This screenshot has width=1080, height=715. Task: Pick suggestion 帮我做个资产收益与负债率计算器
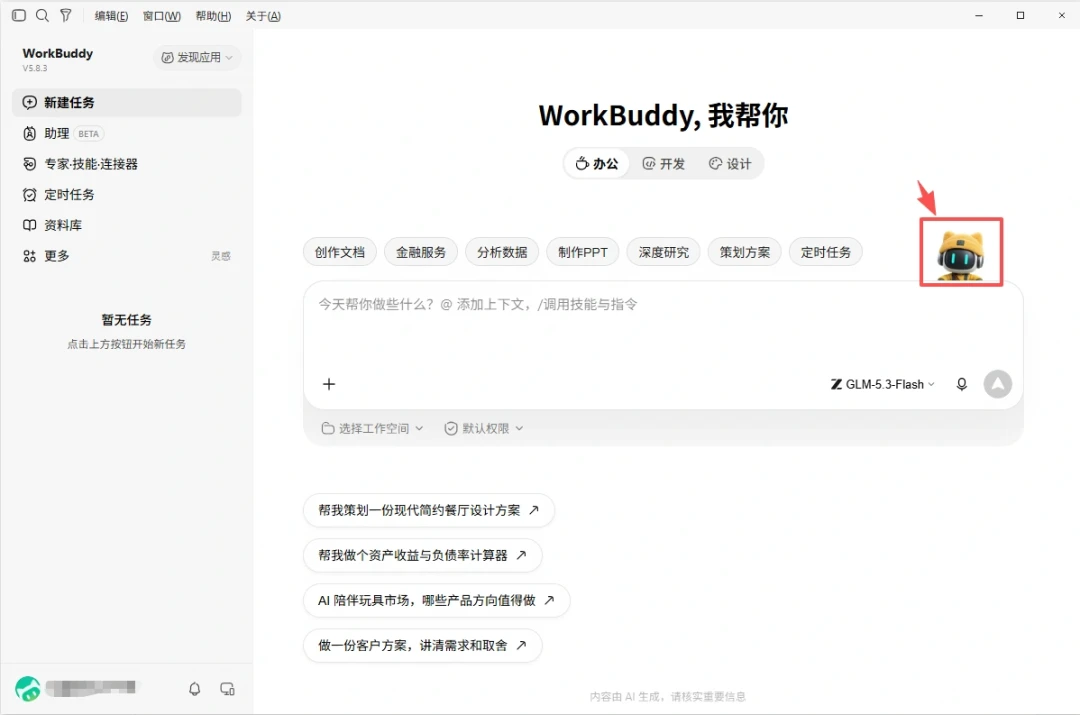[422, 555]
